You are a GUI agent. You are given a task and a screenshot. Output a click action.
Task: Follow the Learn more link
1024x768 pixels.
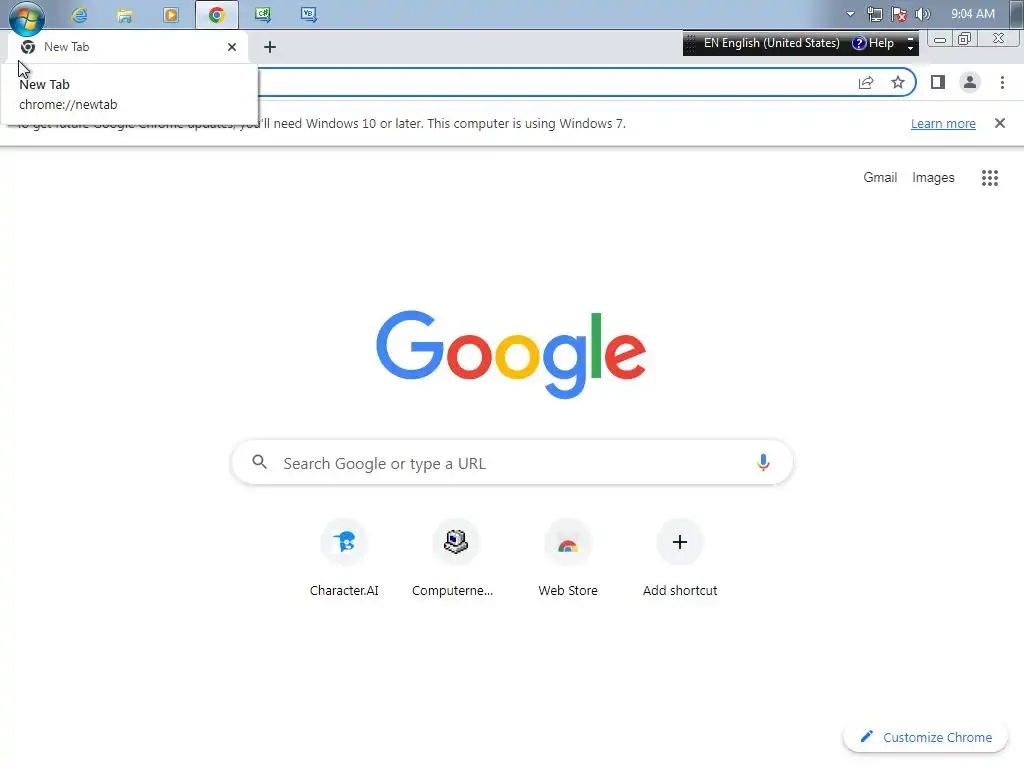click(943, 123)
